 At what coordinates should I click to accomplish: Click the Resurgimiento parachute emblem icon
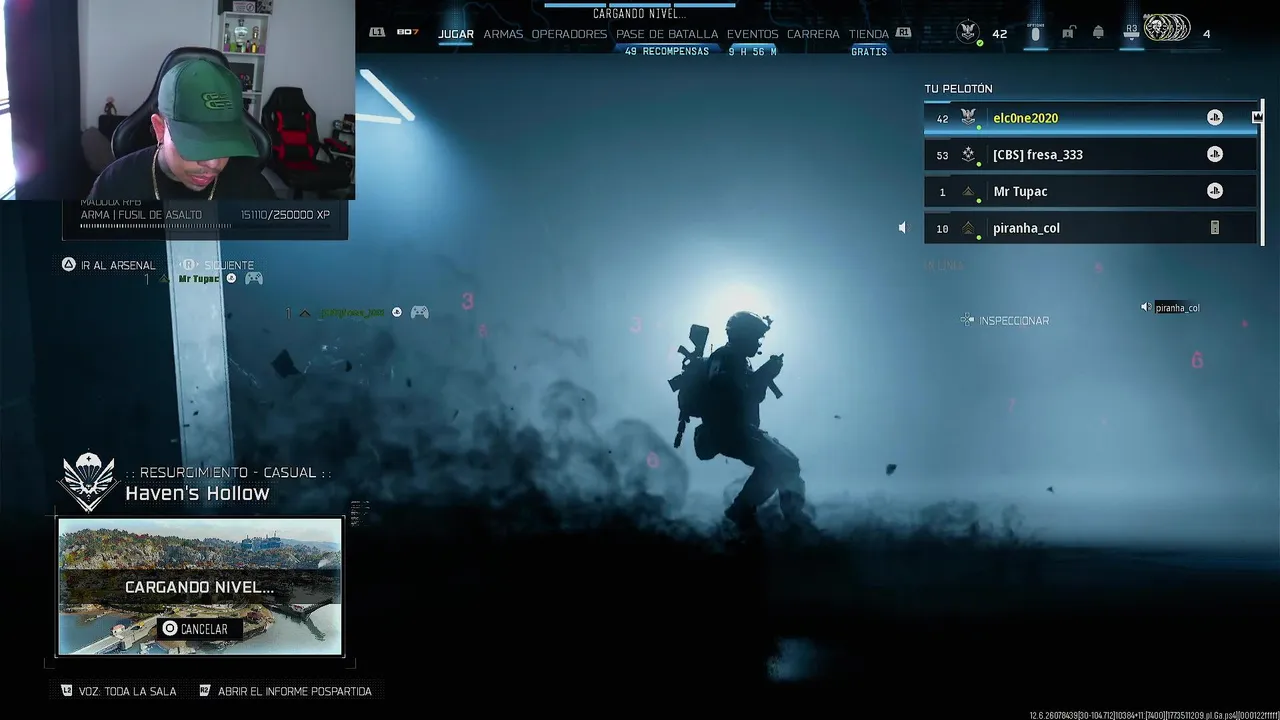(88, 482)
